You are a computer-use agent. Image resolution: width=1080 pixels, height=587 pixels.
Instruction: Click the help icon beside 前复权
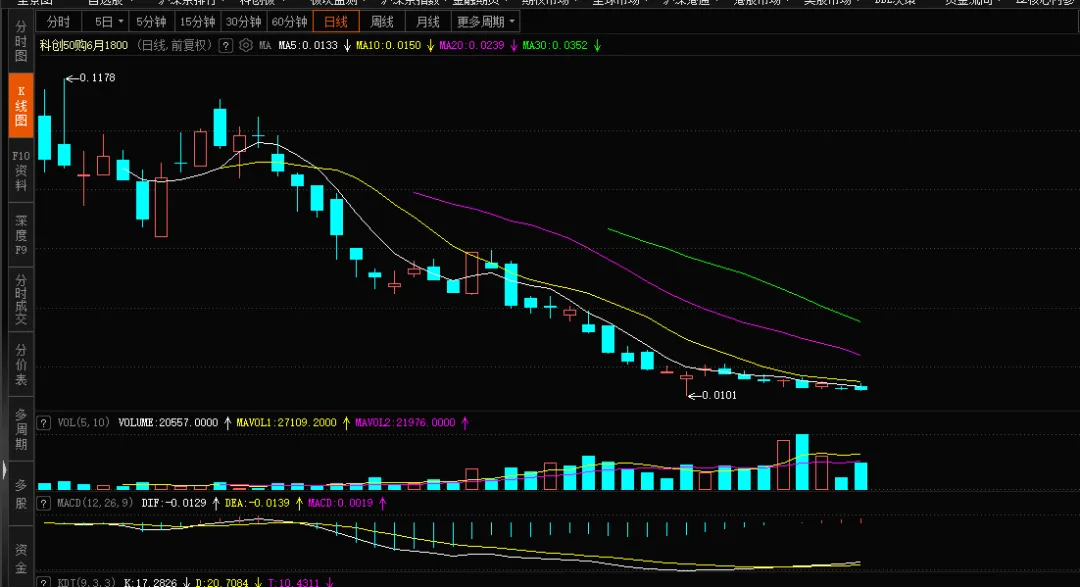tap(225, 45)
